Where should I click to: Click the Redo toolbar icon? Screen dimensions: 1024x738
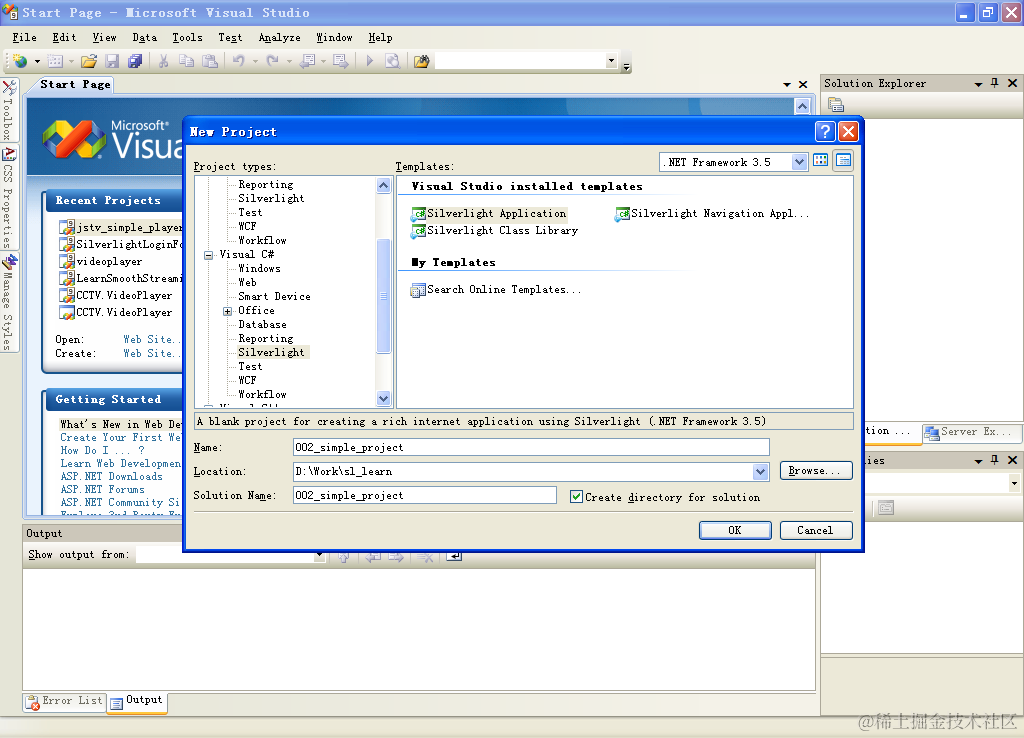coord(272,61)
